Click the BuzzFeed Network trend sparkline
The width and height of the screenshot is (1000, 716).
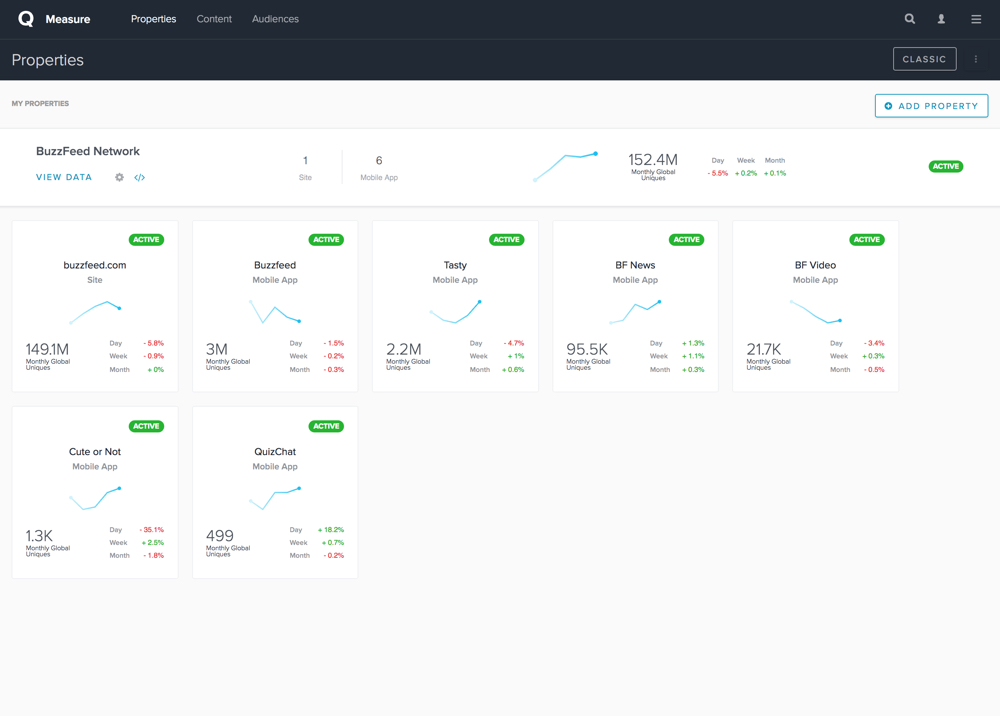pos(566,166)
